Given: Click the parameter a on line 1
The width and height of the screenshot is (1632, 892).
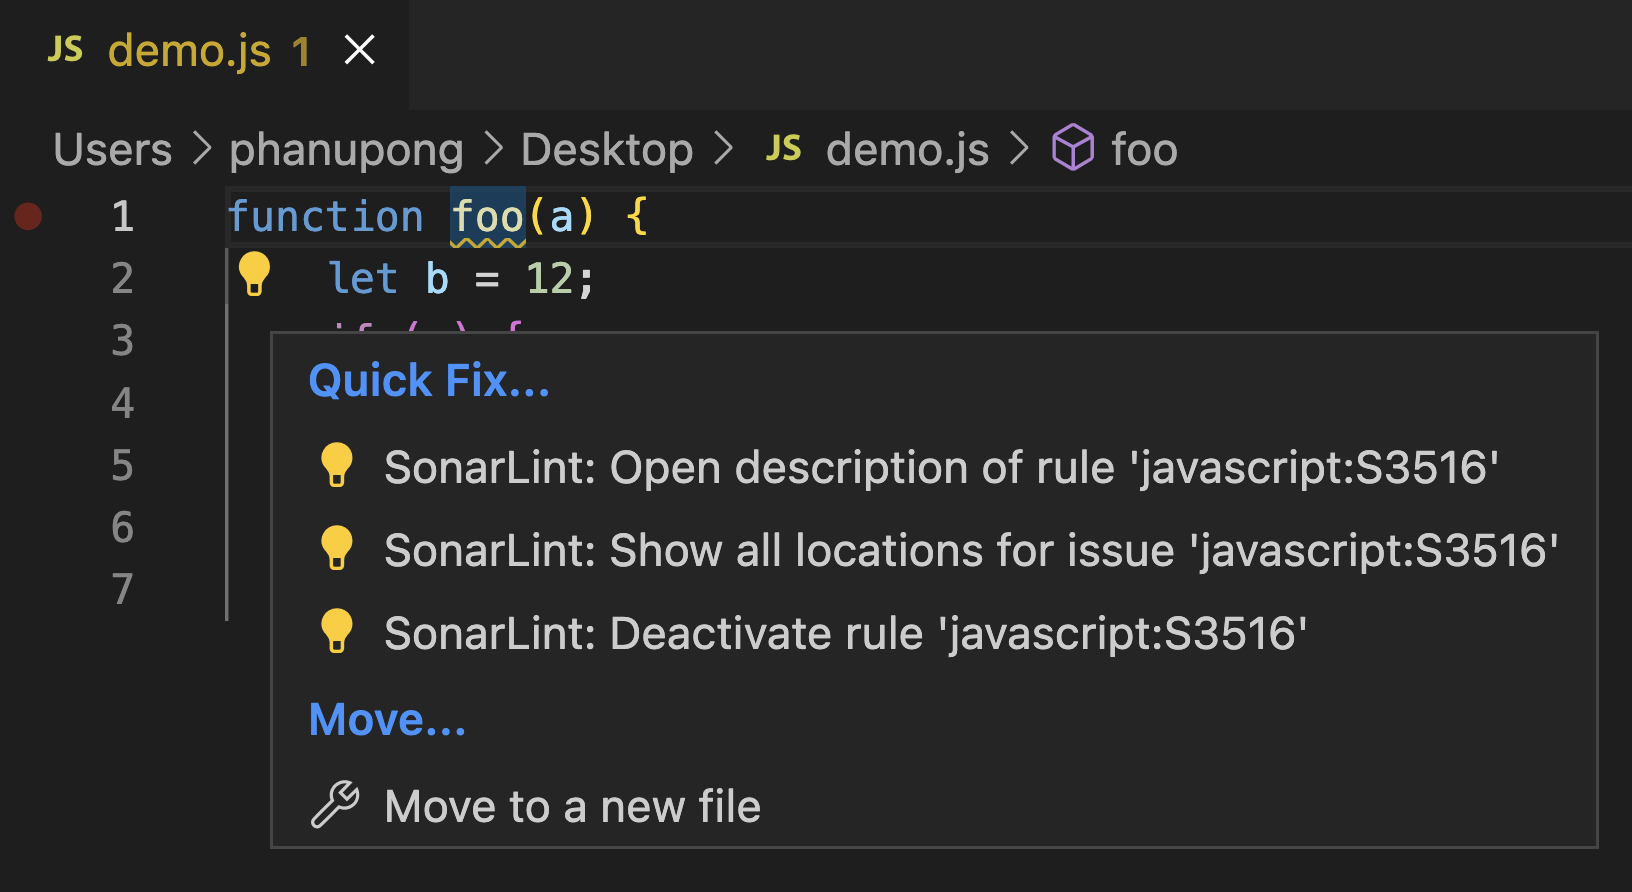Looking at the screenshot, I should [x=561, y=217].
